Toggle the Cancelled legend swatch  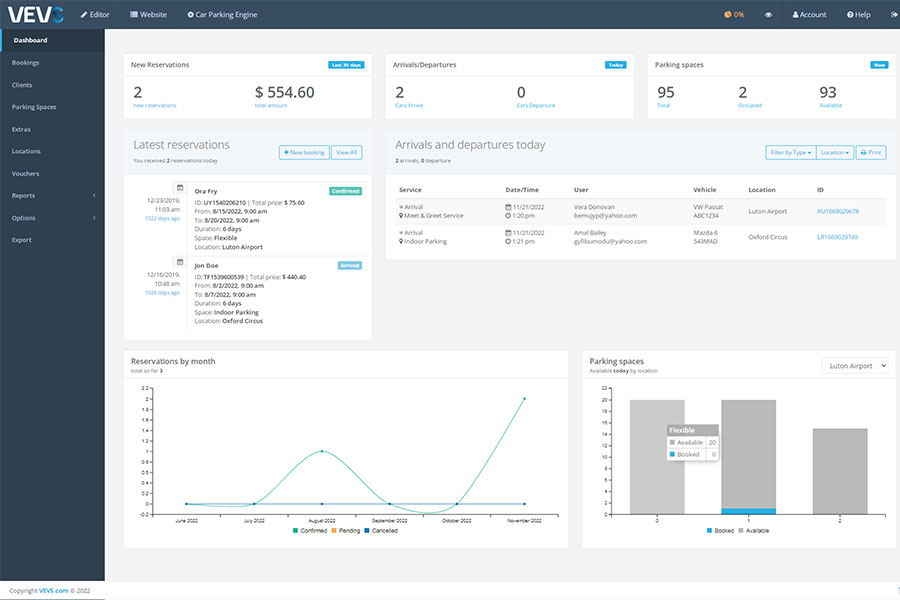(367, 531)
